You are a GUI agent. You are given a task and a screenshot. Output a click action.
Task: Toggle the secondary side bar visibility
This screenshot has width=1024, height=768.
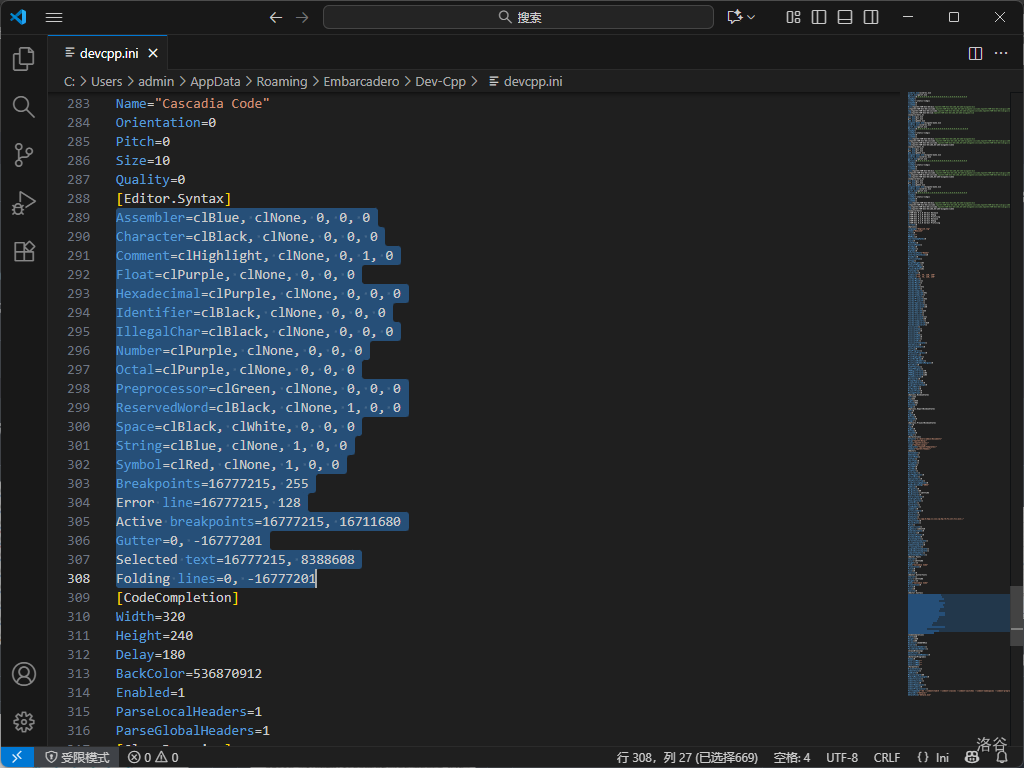pyautogui.click(x=871, y=17)
